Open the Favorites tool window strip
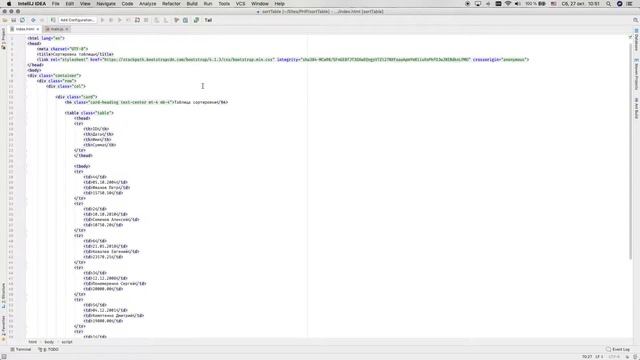640x360 pixels. 3,327
